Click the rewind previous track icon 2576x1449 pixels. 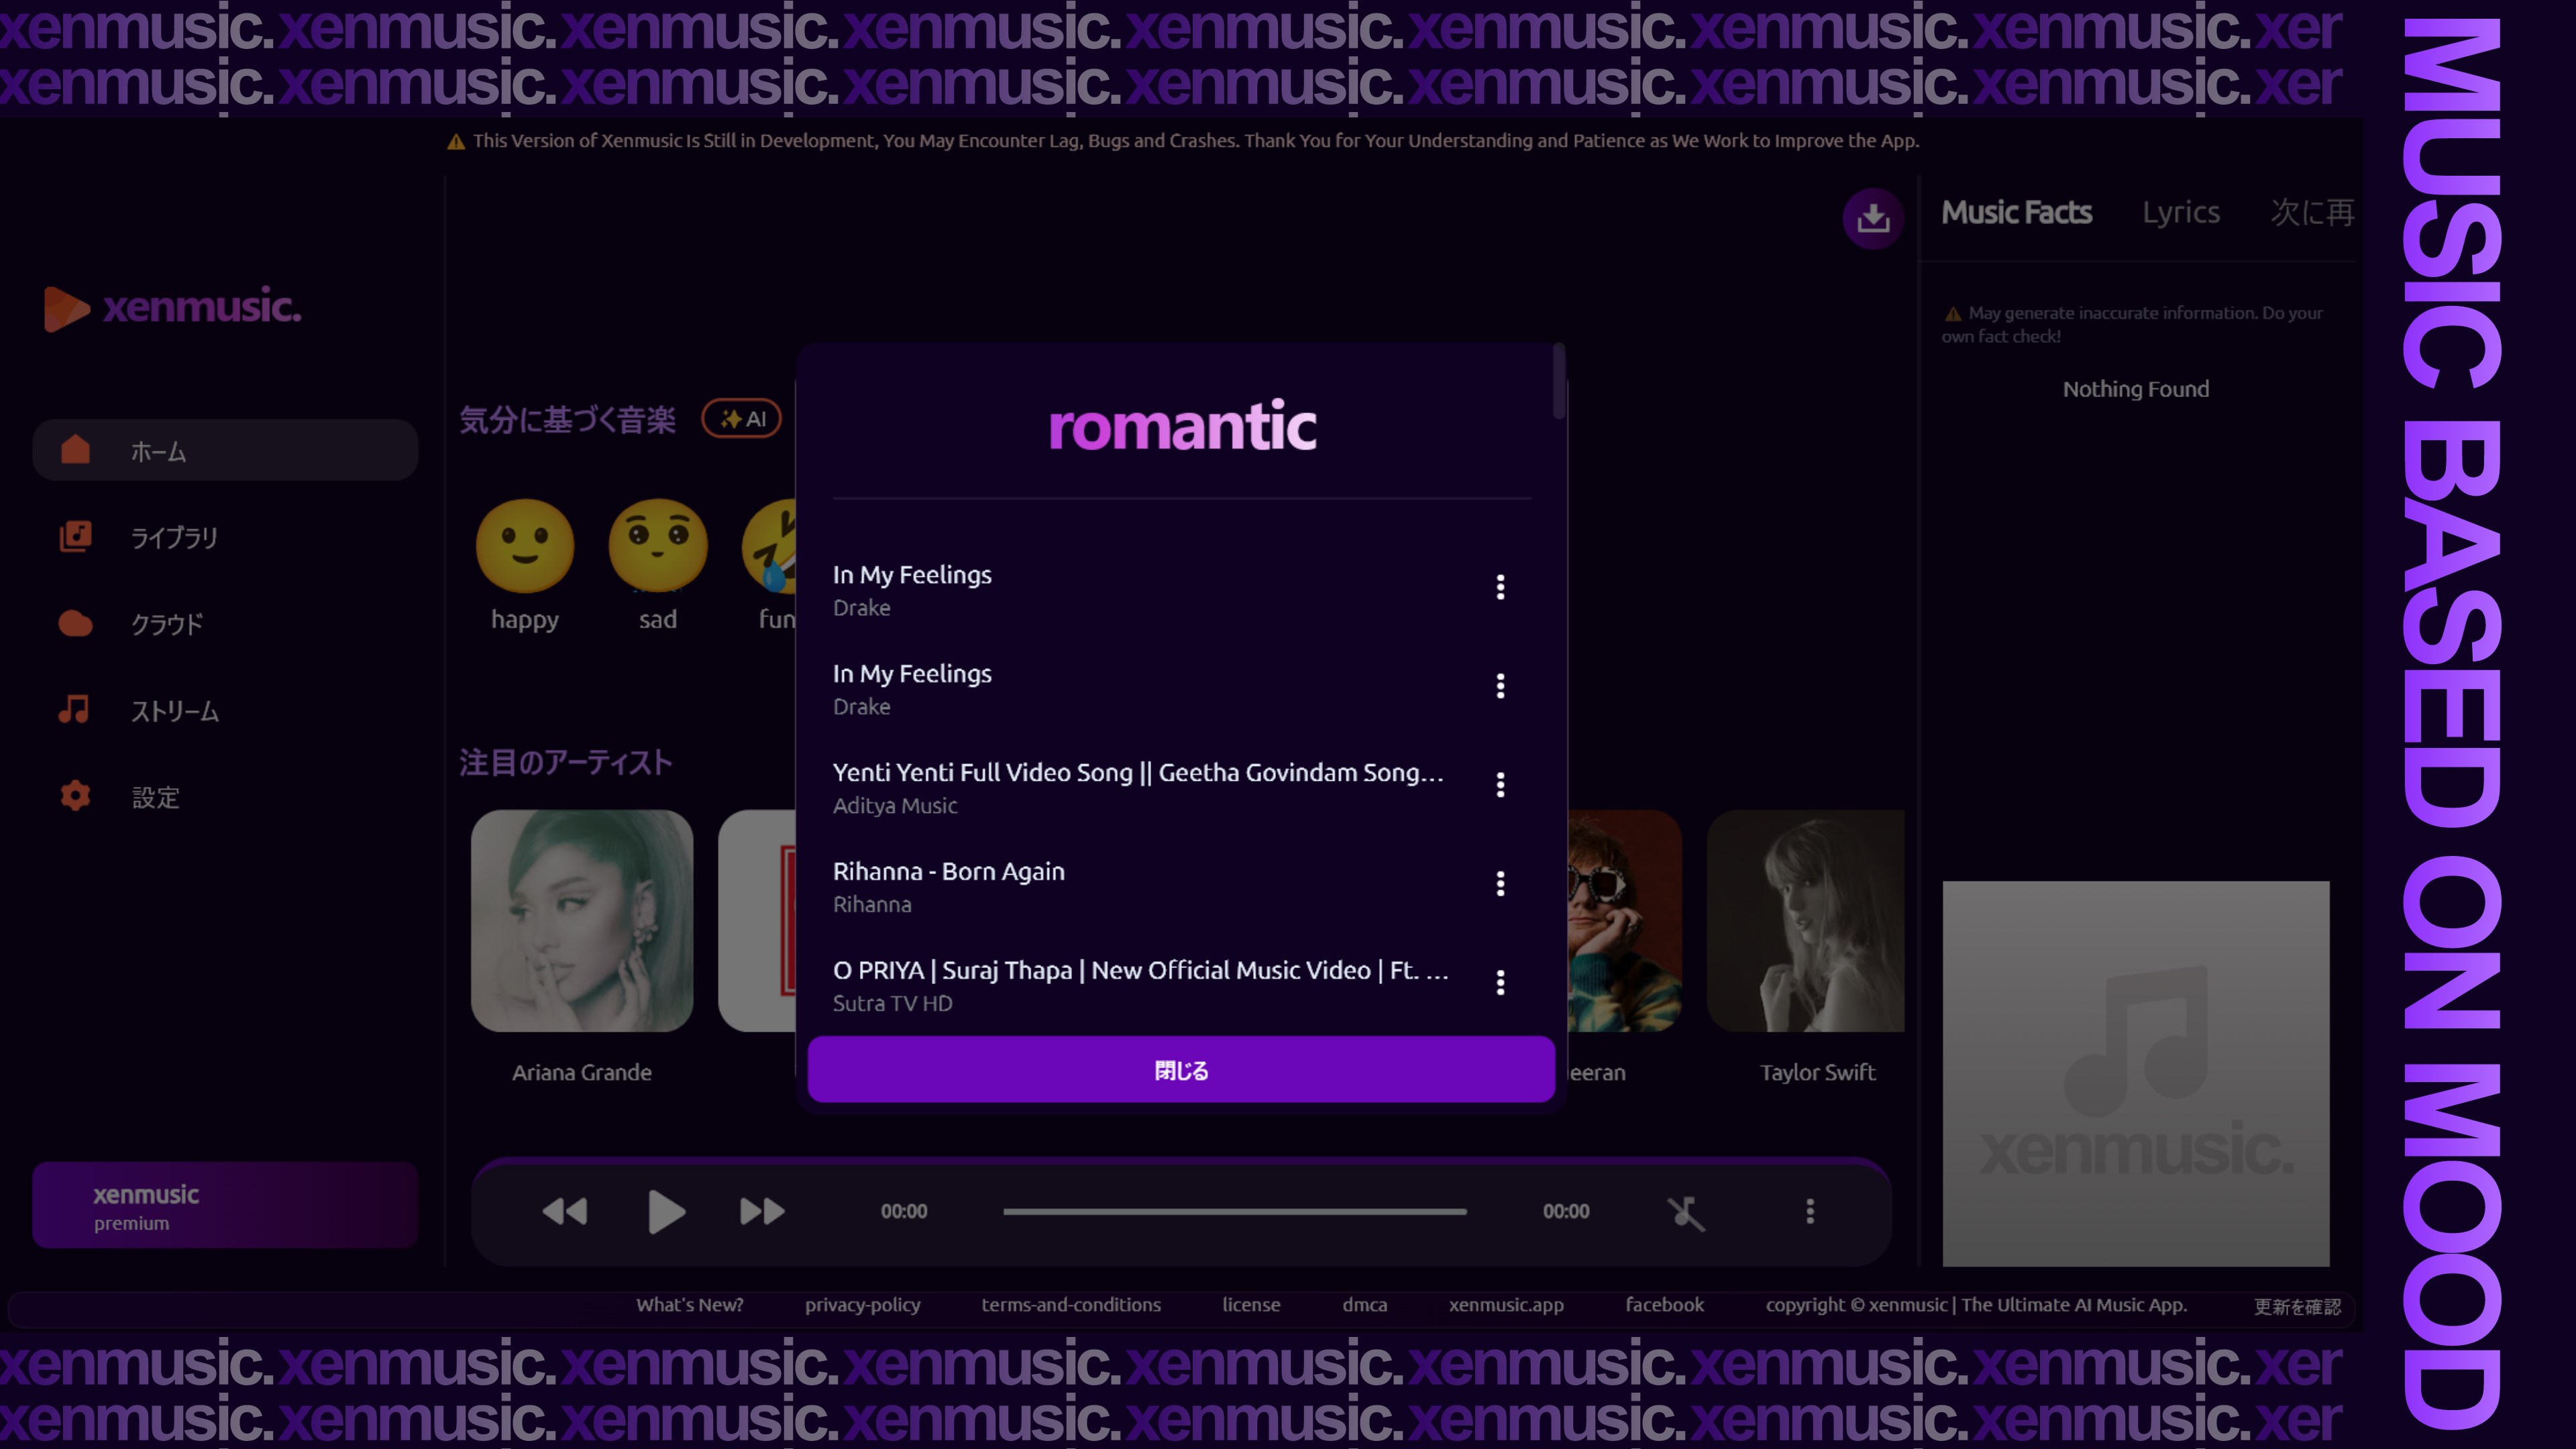tap(565, 1211)
